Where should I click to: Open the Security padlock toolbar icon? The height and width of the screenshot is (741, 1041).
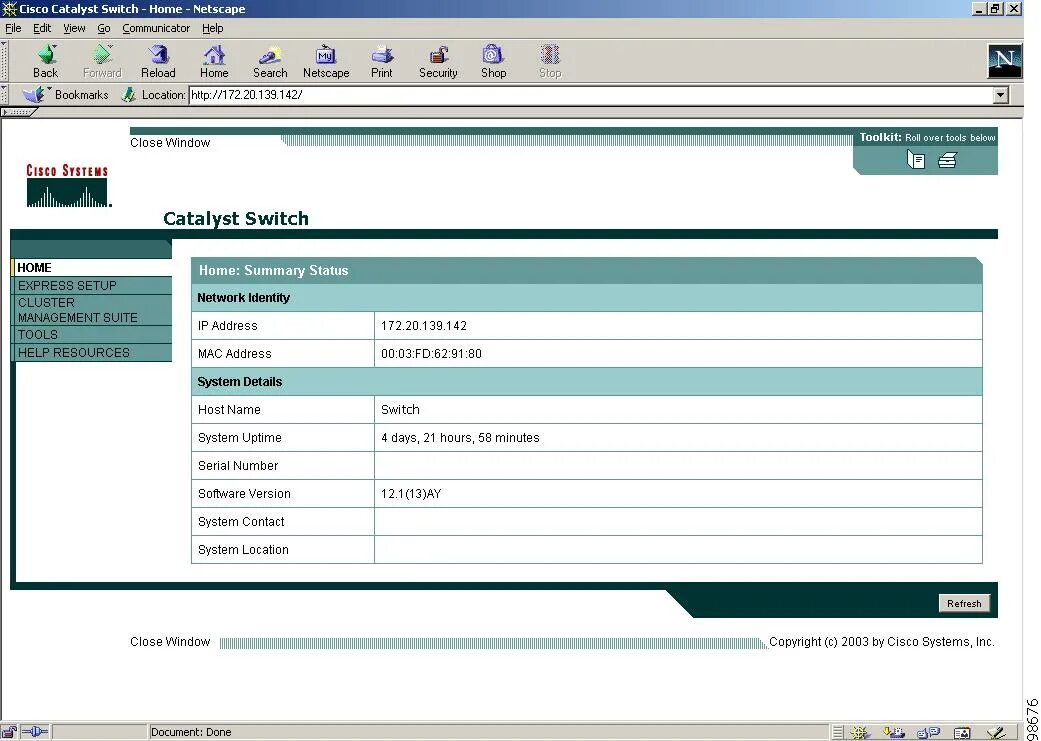pyautogui.click(x=438, y=55)
